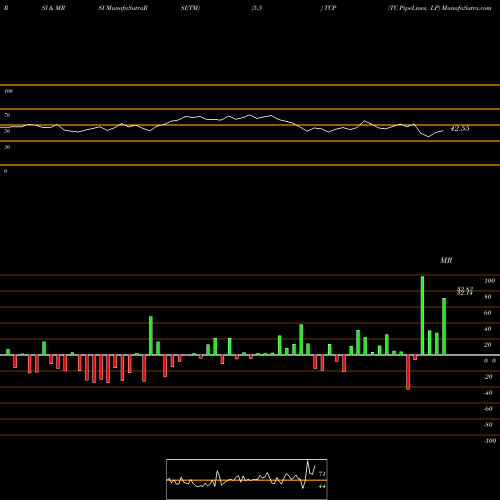Screen dimensions: 500x500
Task: Click the -100 label on the MR axis
Action: click(x=490, y=441)
